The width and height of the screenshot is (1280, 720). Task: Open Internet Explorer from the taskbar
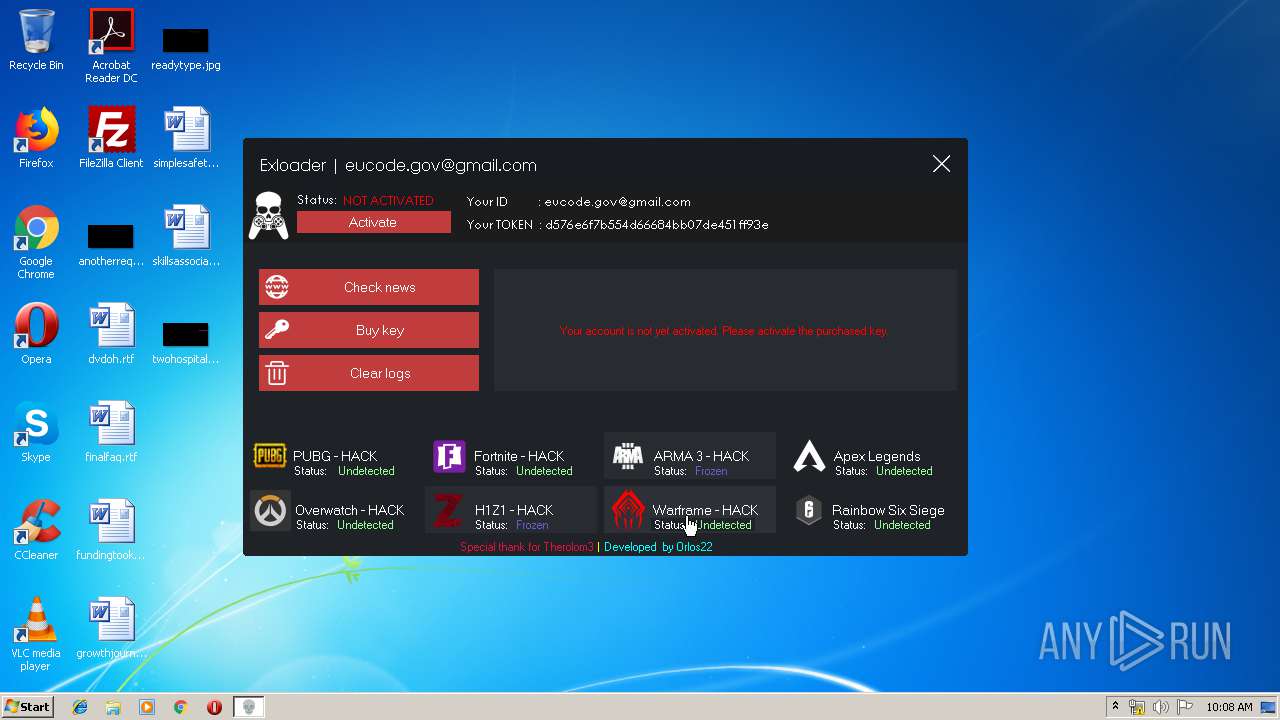tap(80, 707)
